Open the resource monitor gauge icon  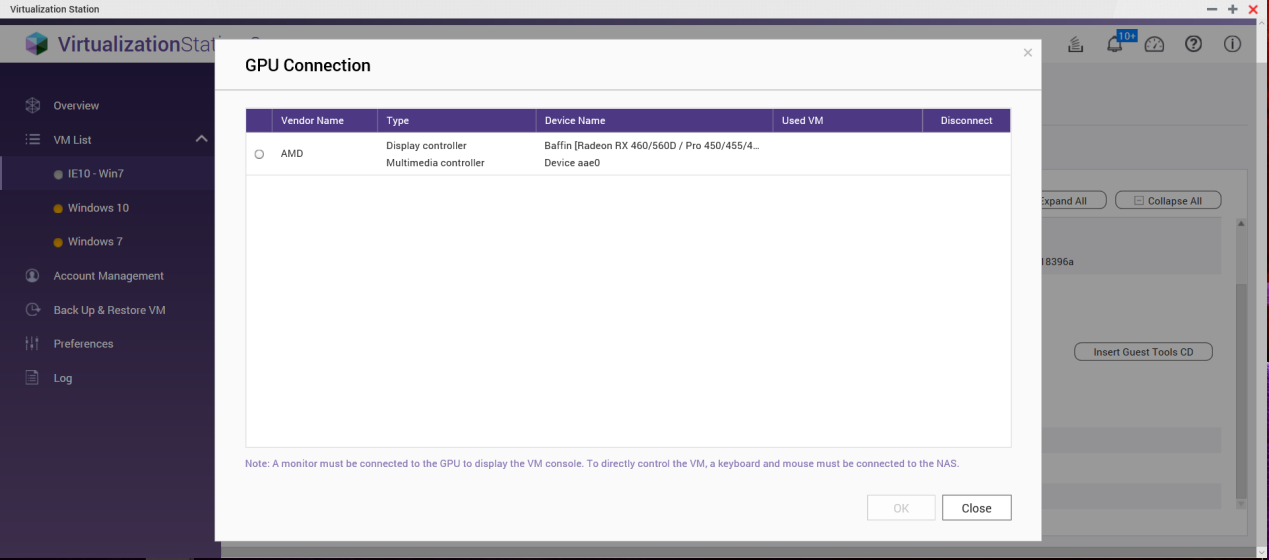pos(1154,45)
